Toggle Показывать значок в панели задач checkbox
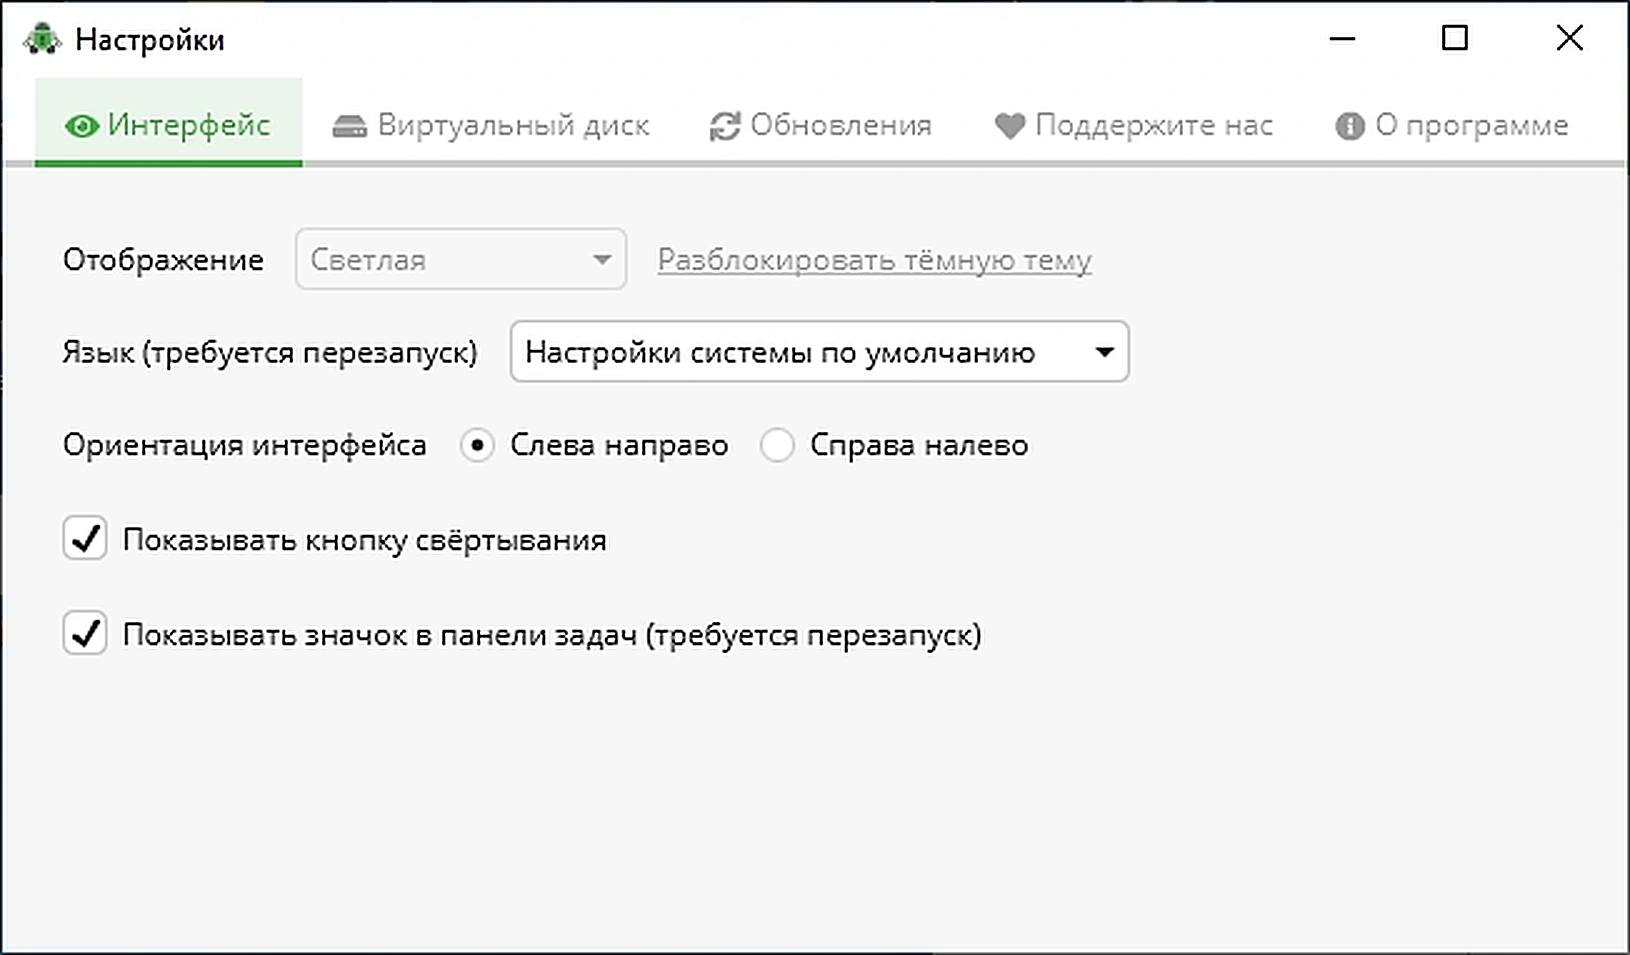Image resolution: width=1630 pixels, height=955 pixels. pyautogui.click(x=85, y=633)
